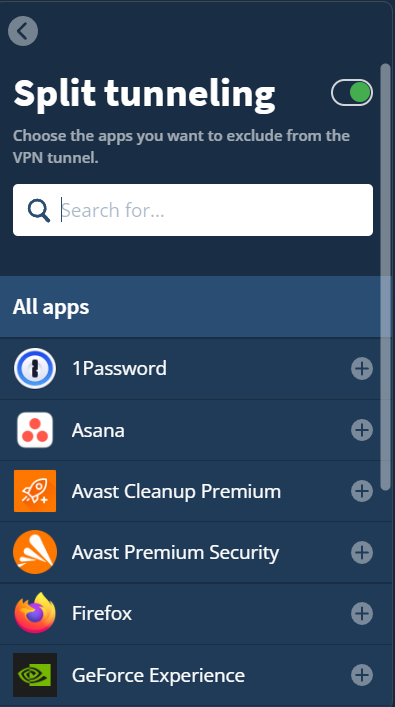Select the Firefox app name

tap(102, 614)
